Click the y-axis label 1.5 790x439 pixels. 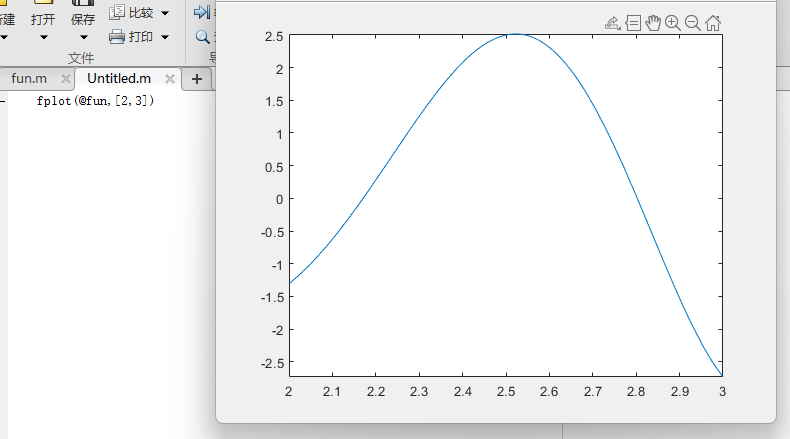coord(275,101)
